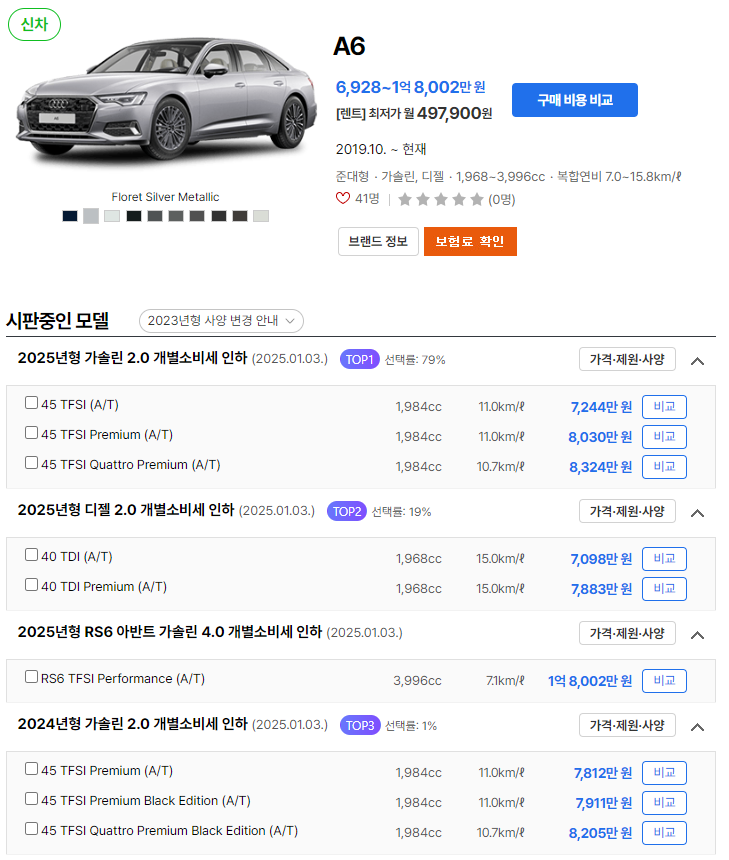Collapse the RS6 아반트 가솔린 4.0 section
This screenshot has width=729, height=860.
pyautogui.click(x=697, y=635)
